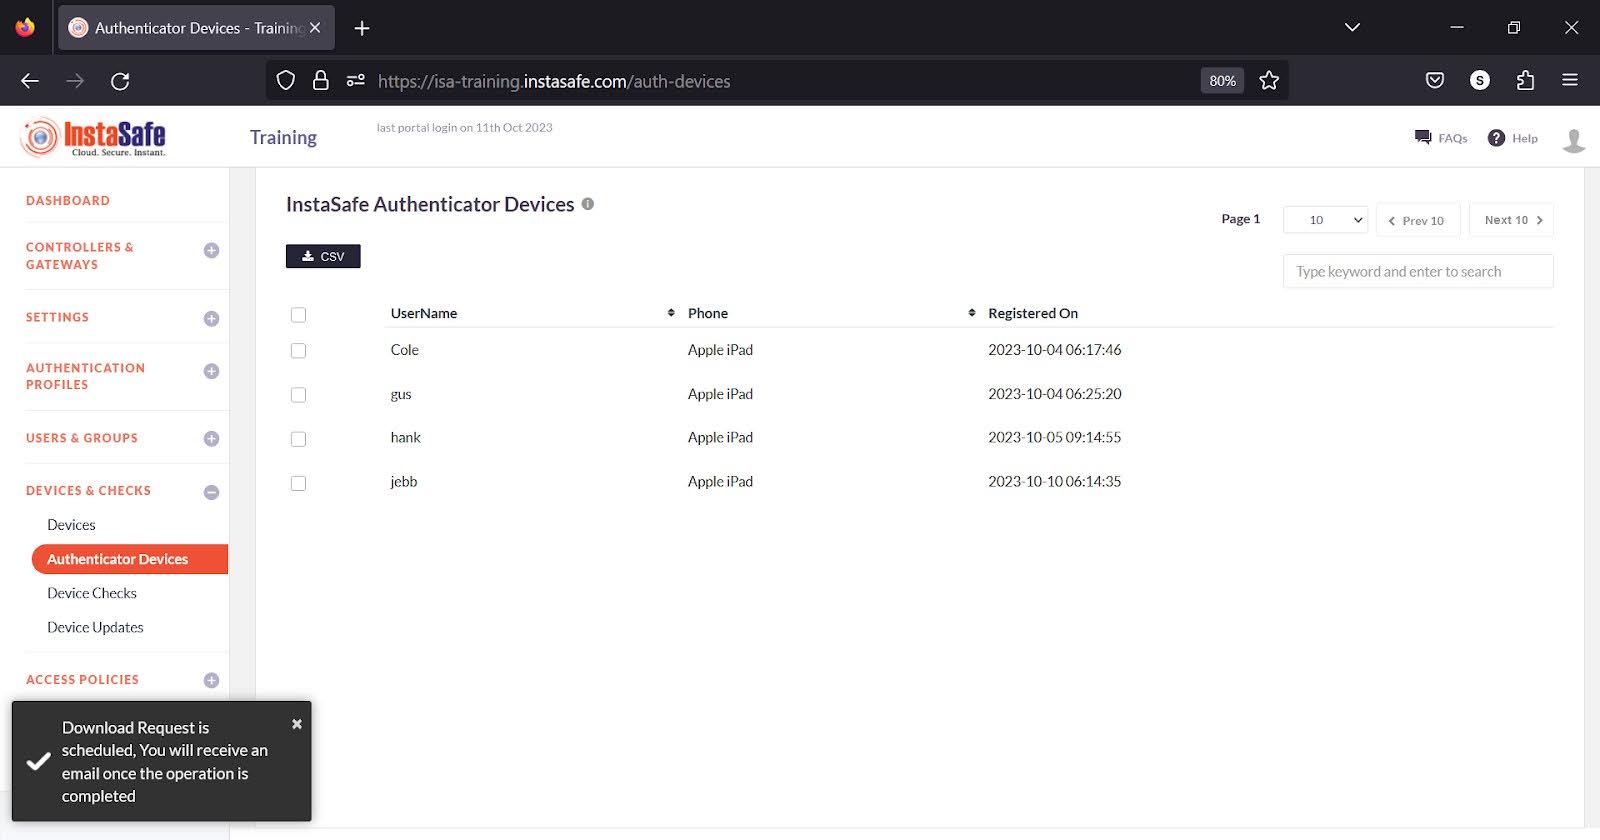The height and width of the screenshot is (840, 1600).
Task: Toggle the select-all header checkbox
Action: (298, 315)
